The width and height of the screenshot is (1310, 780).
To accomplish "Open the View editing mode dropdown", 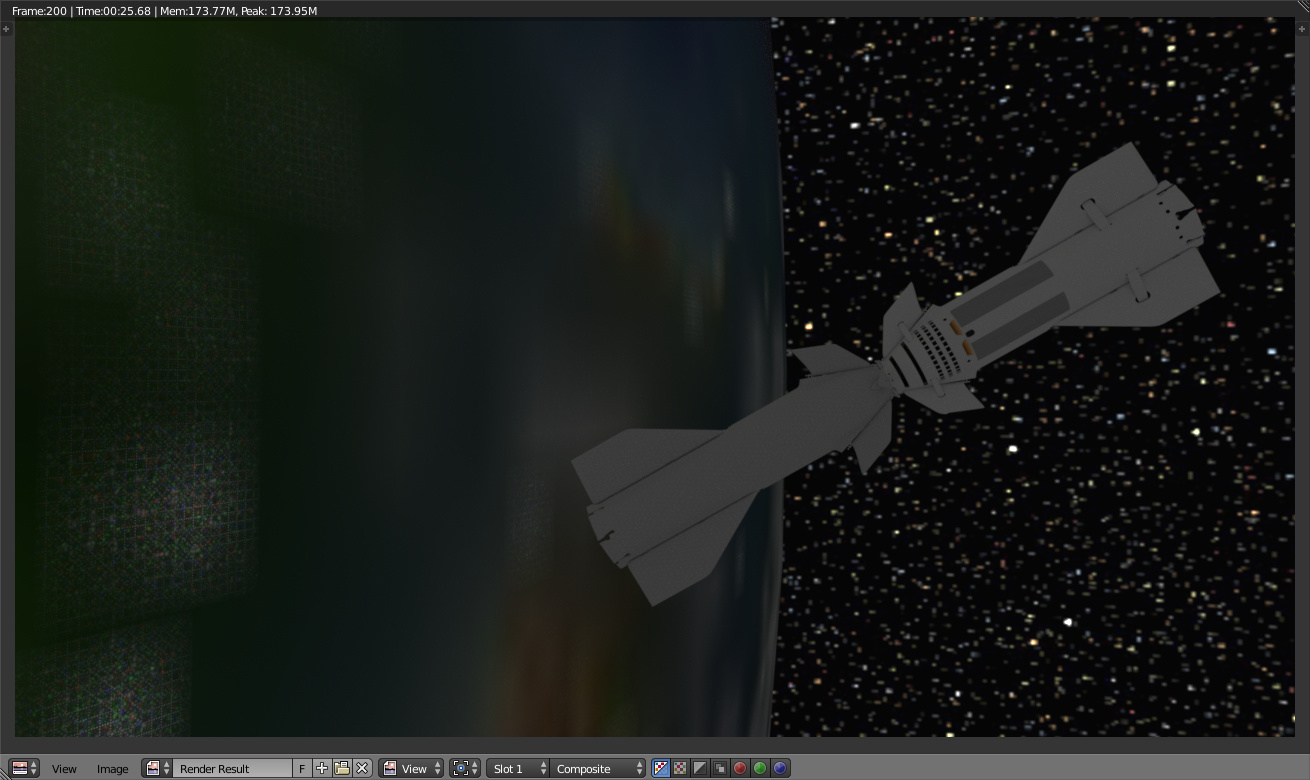I will click(411, 768).
